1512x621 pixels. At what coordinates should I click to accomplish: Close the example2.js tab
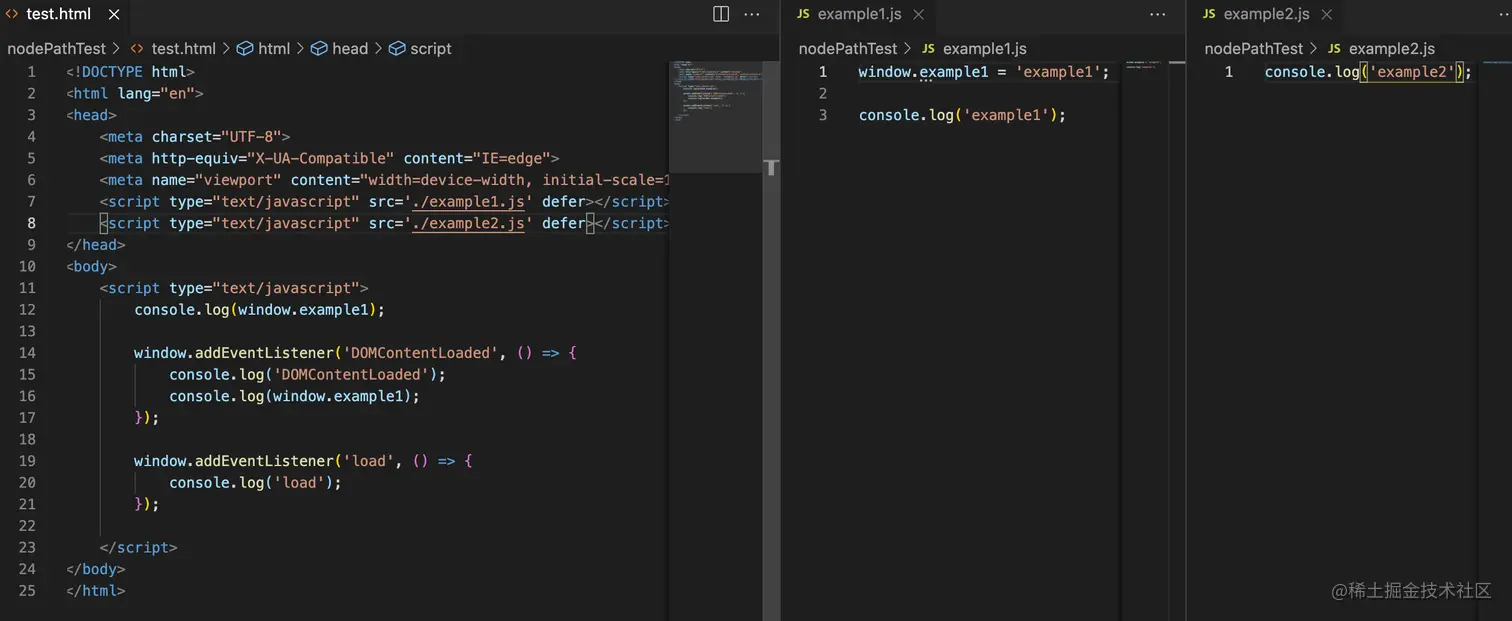[1327, 15]
